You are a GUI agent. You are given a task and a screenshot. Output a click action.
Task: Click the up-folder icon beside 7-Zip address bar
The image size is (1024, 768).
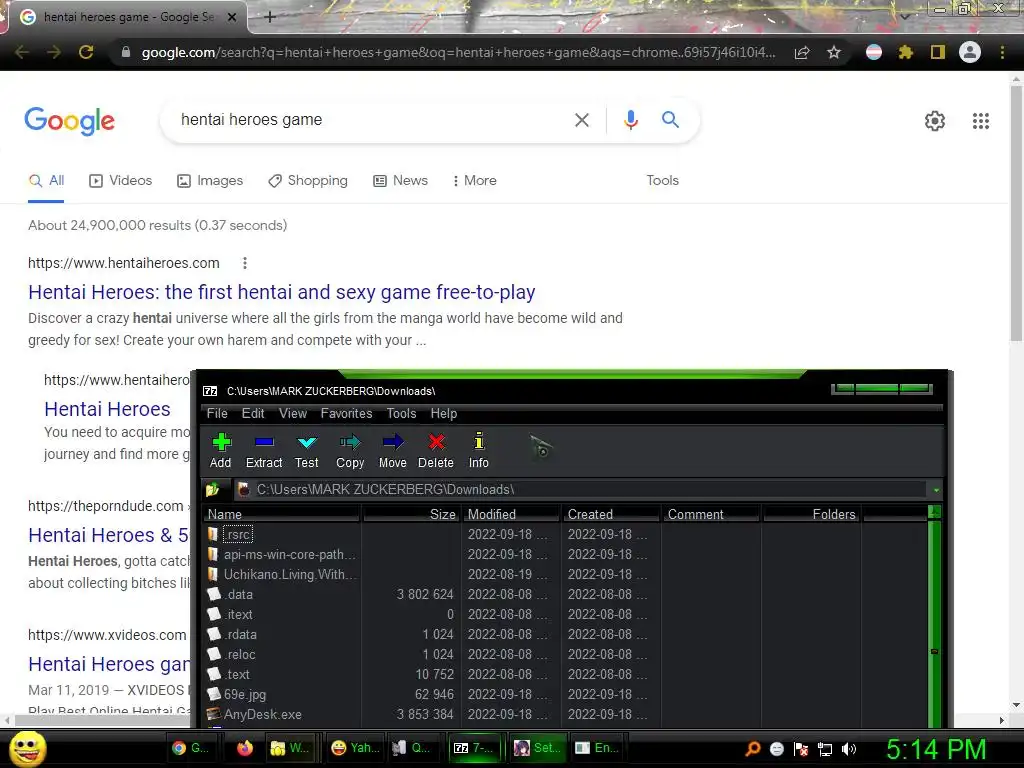tap(213, 489)
